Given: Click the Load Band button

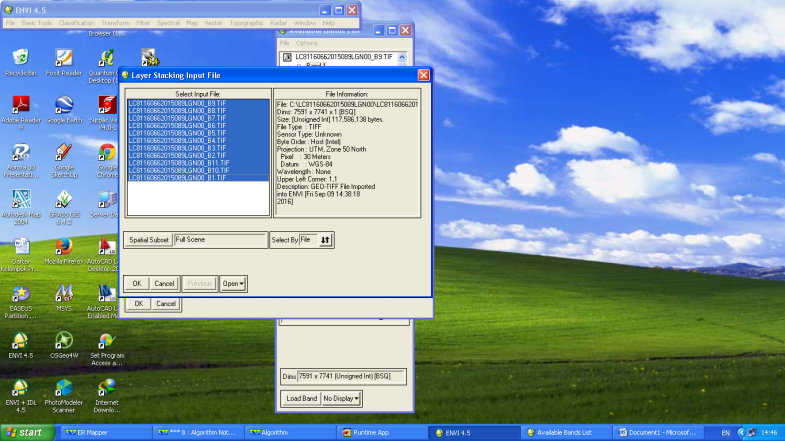Looking at the screenshot, I should 301,398.
